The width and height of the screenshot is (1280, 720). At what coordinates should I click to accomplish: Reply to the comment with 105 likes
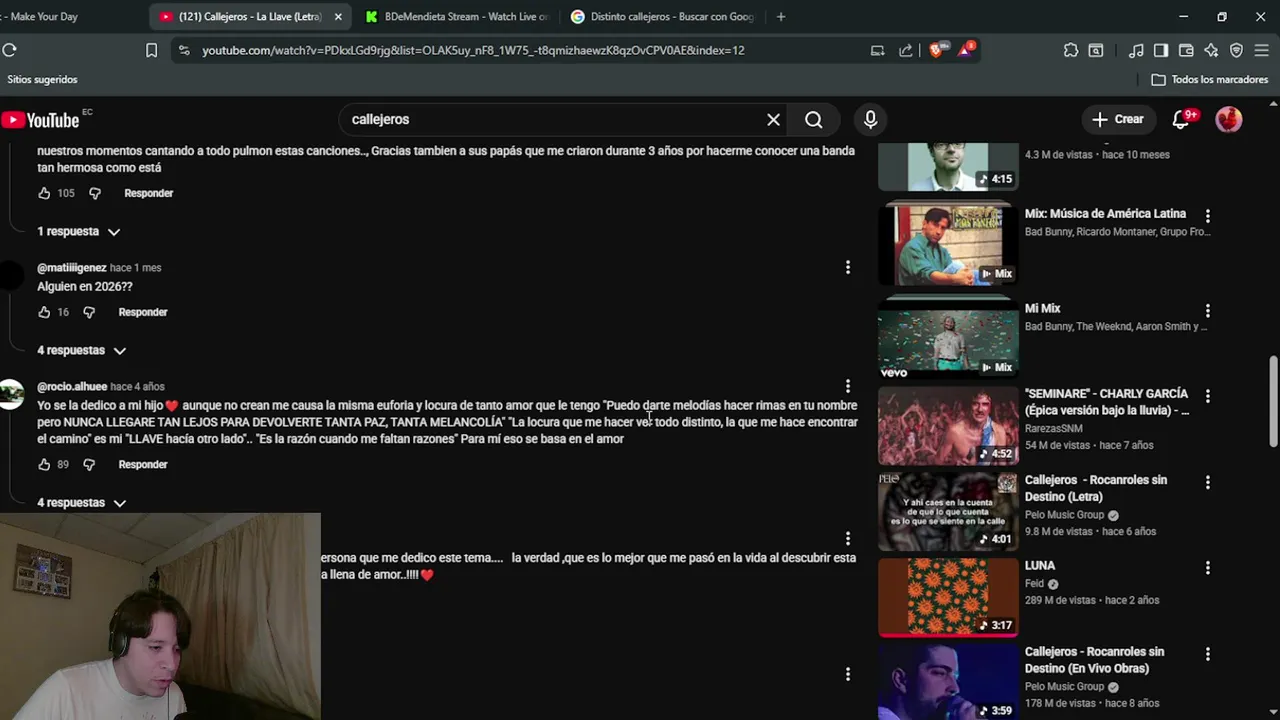(149, 193)
